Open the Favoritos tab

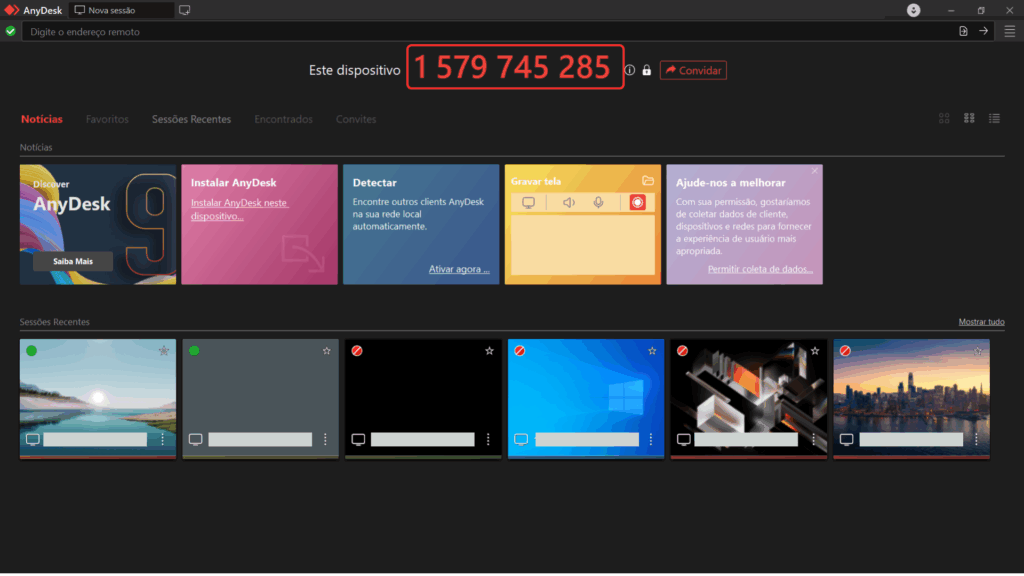pyautogui.click(x=107, y=119)
